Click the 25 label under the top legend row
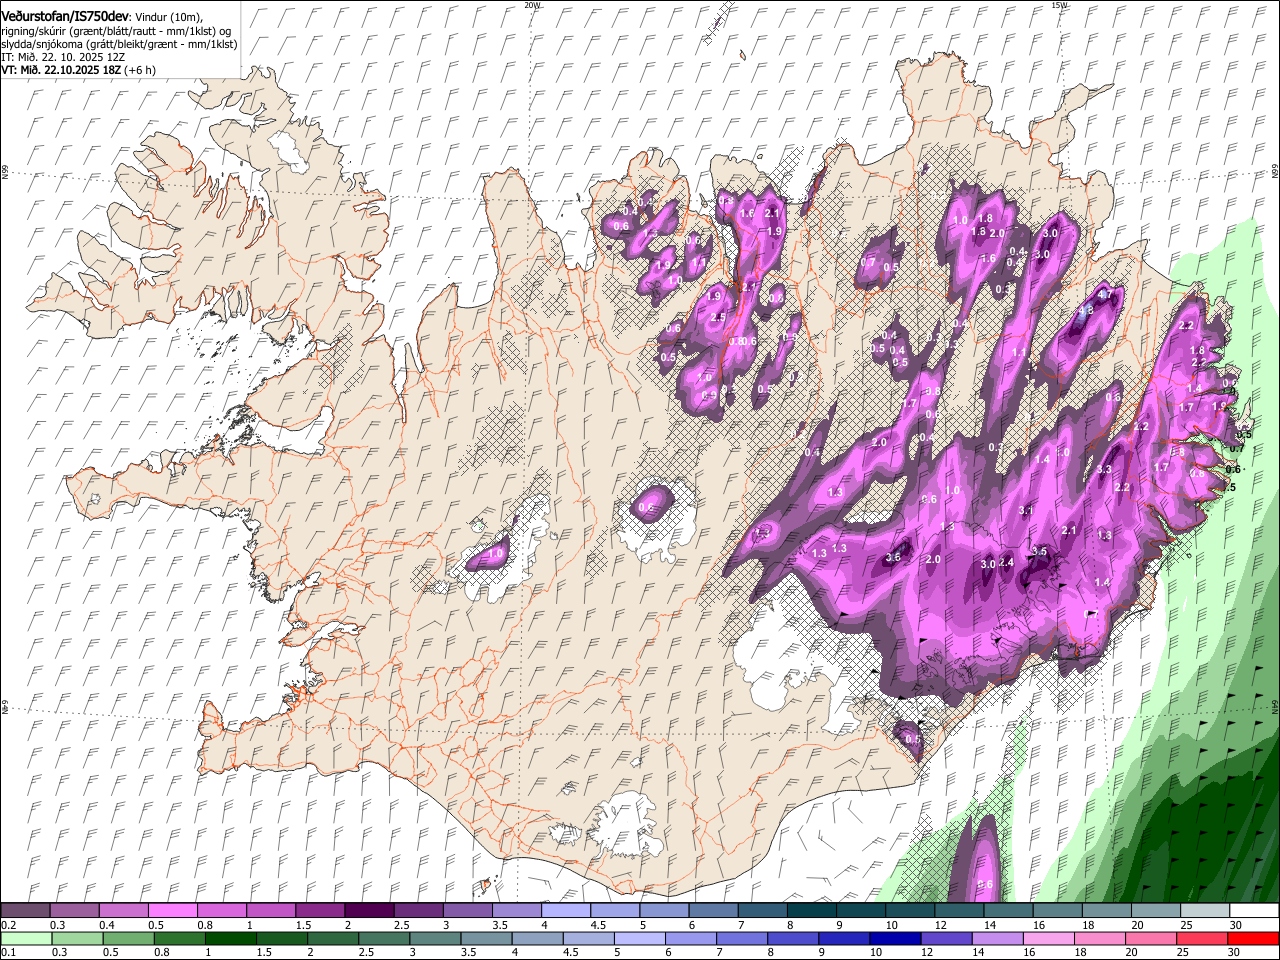The width and height of the screenshot is (1280, 960). click(1185, 924)
